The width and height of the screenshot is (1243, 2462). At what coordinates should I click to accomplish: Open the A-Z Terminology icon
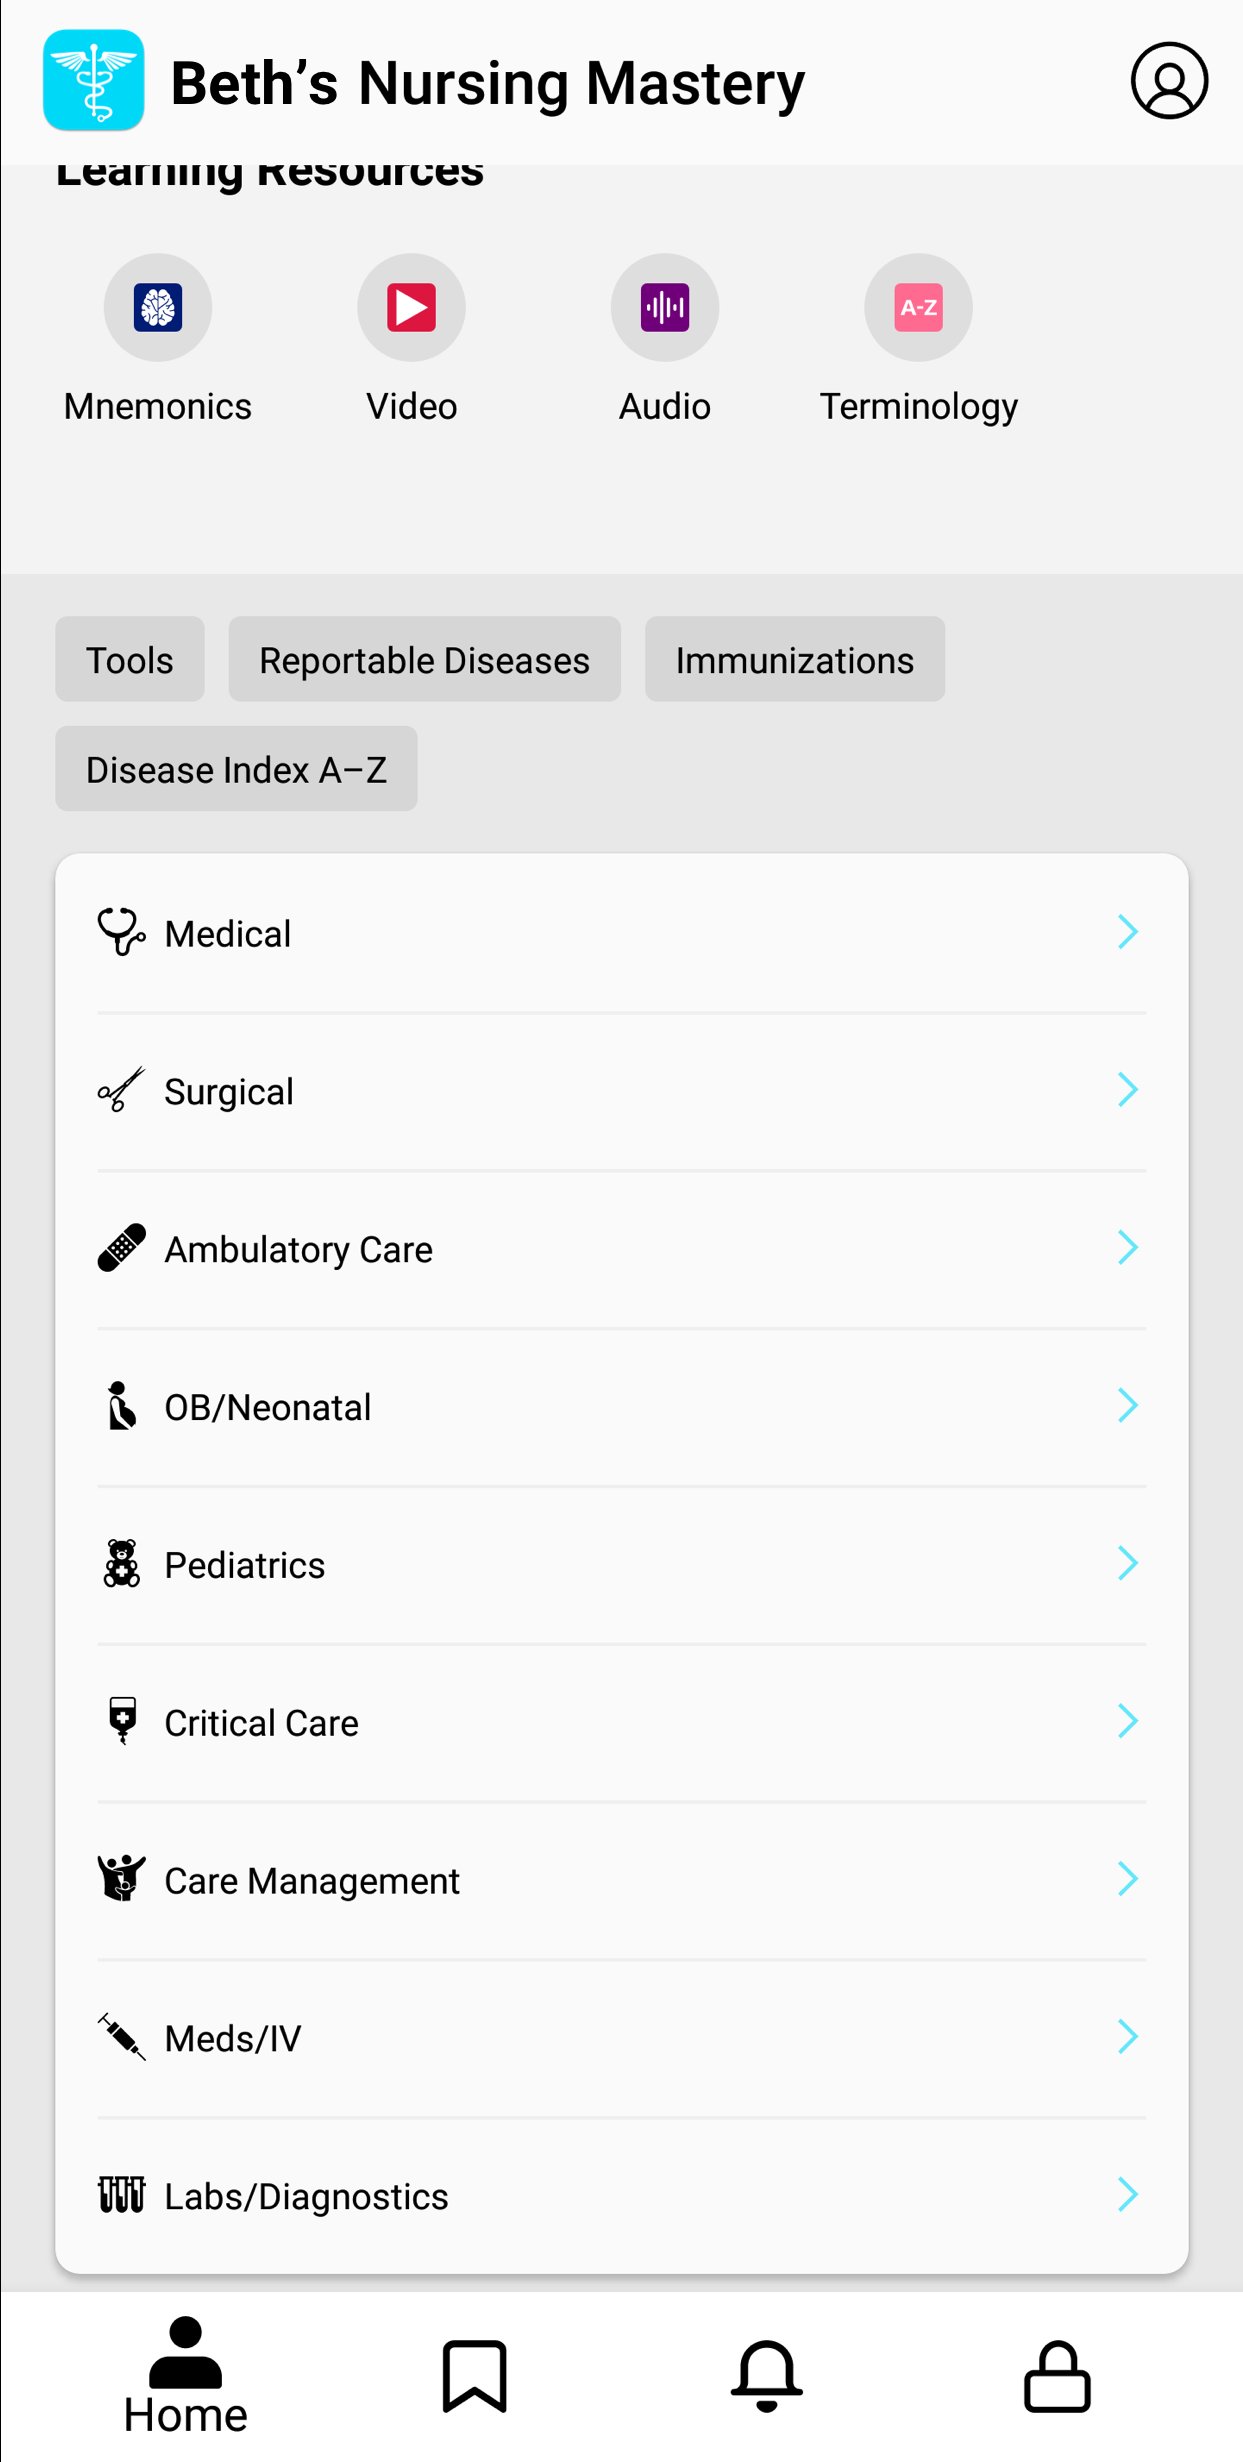click(918, 307)
